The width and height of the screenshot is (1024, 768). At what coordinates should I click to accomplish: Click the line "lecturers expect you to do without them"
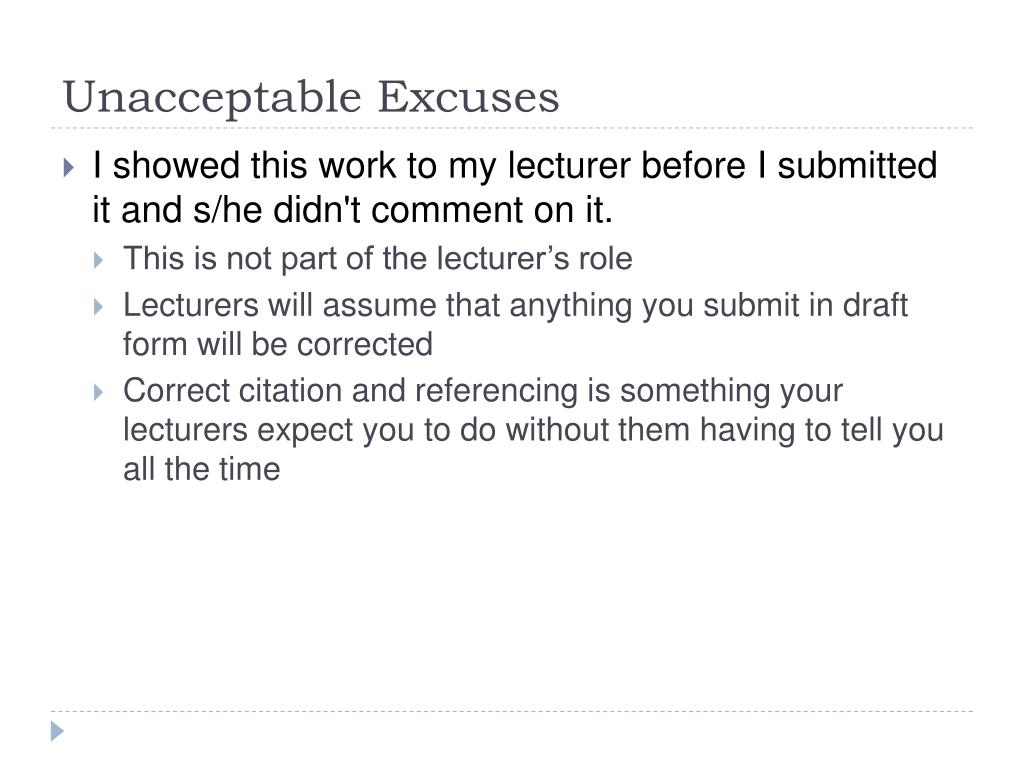pyautogui.click(x=406, y=430)
